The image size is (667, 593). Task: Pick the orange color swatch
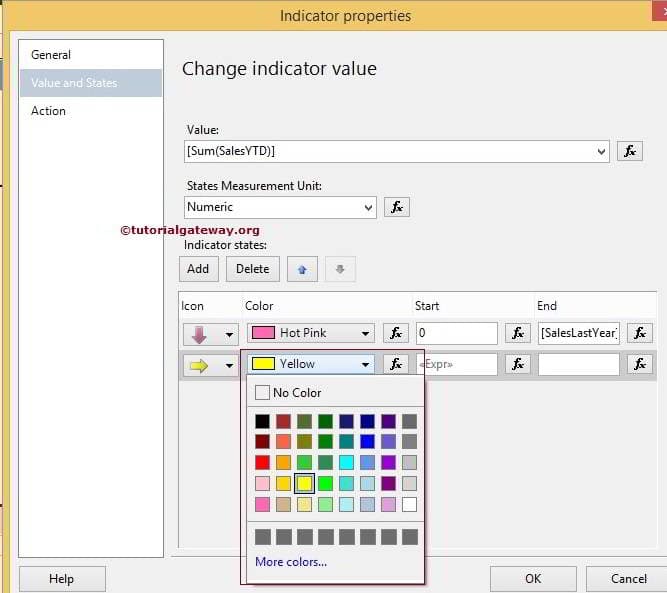[x=283, y=462]
